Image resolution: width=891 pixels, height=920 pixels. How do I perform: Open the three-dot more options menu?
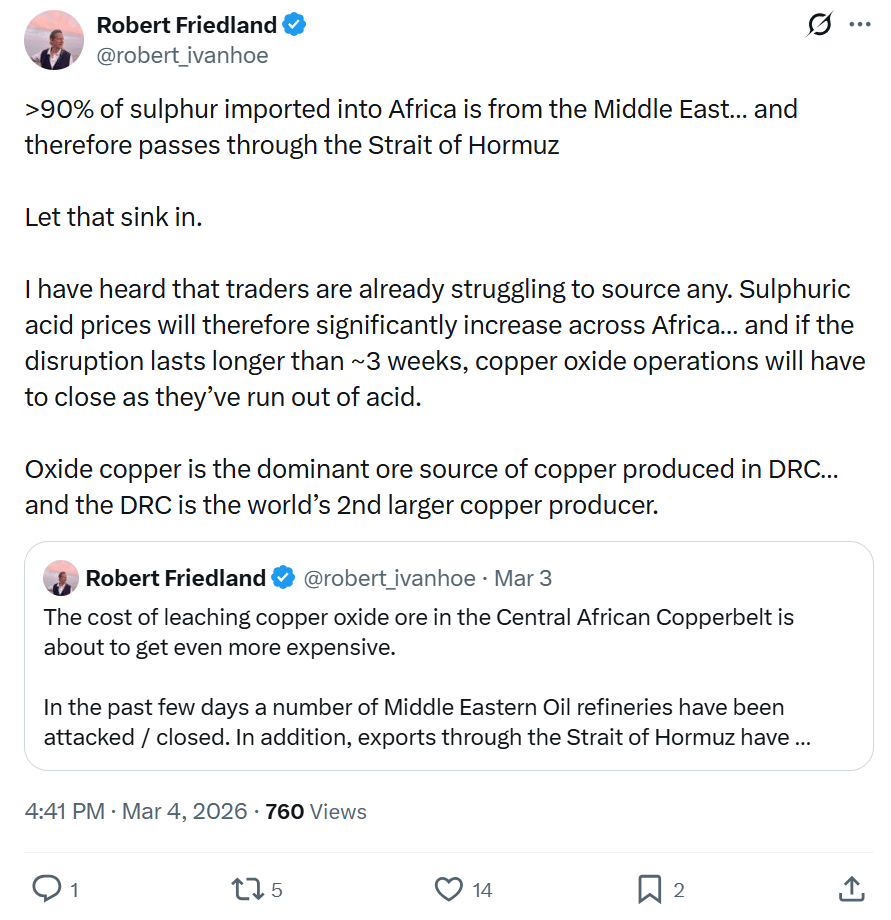coord(859,26)
